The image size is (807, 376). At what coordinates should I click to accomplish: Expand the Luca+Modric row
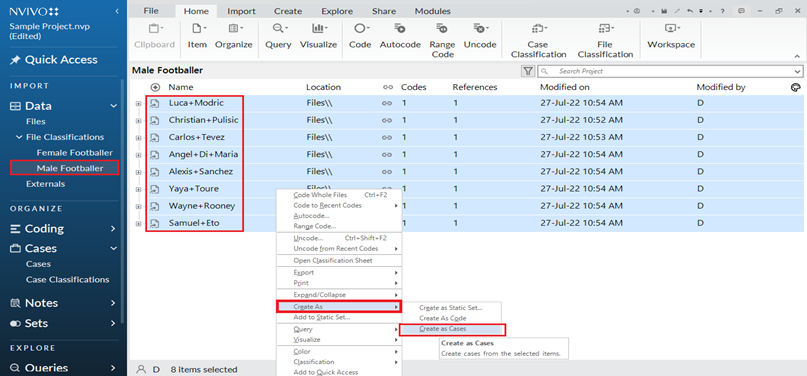[138, 103]
